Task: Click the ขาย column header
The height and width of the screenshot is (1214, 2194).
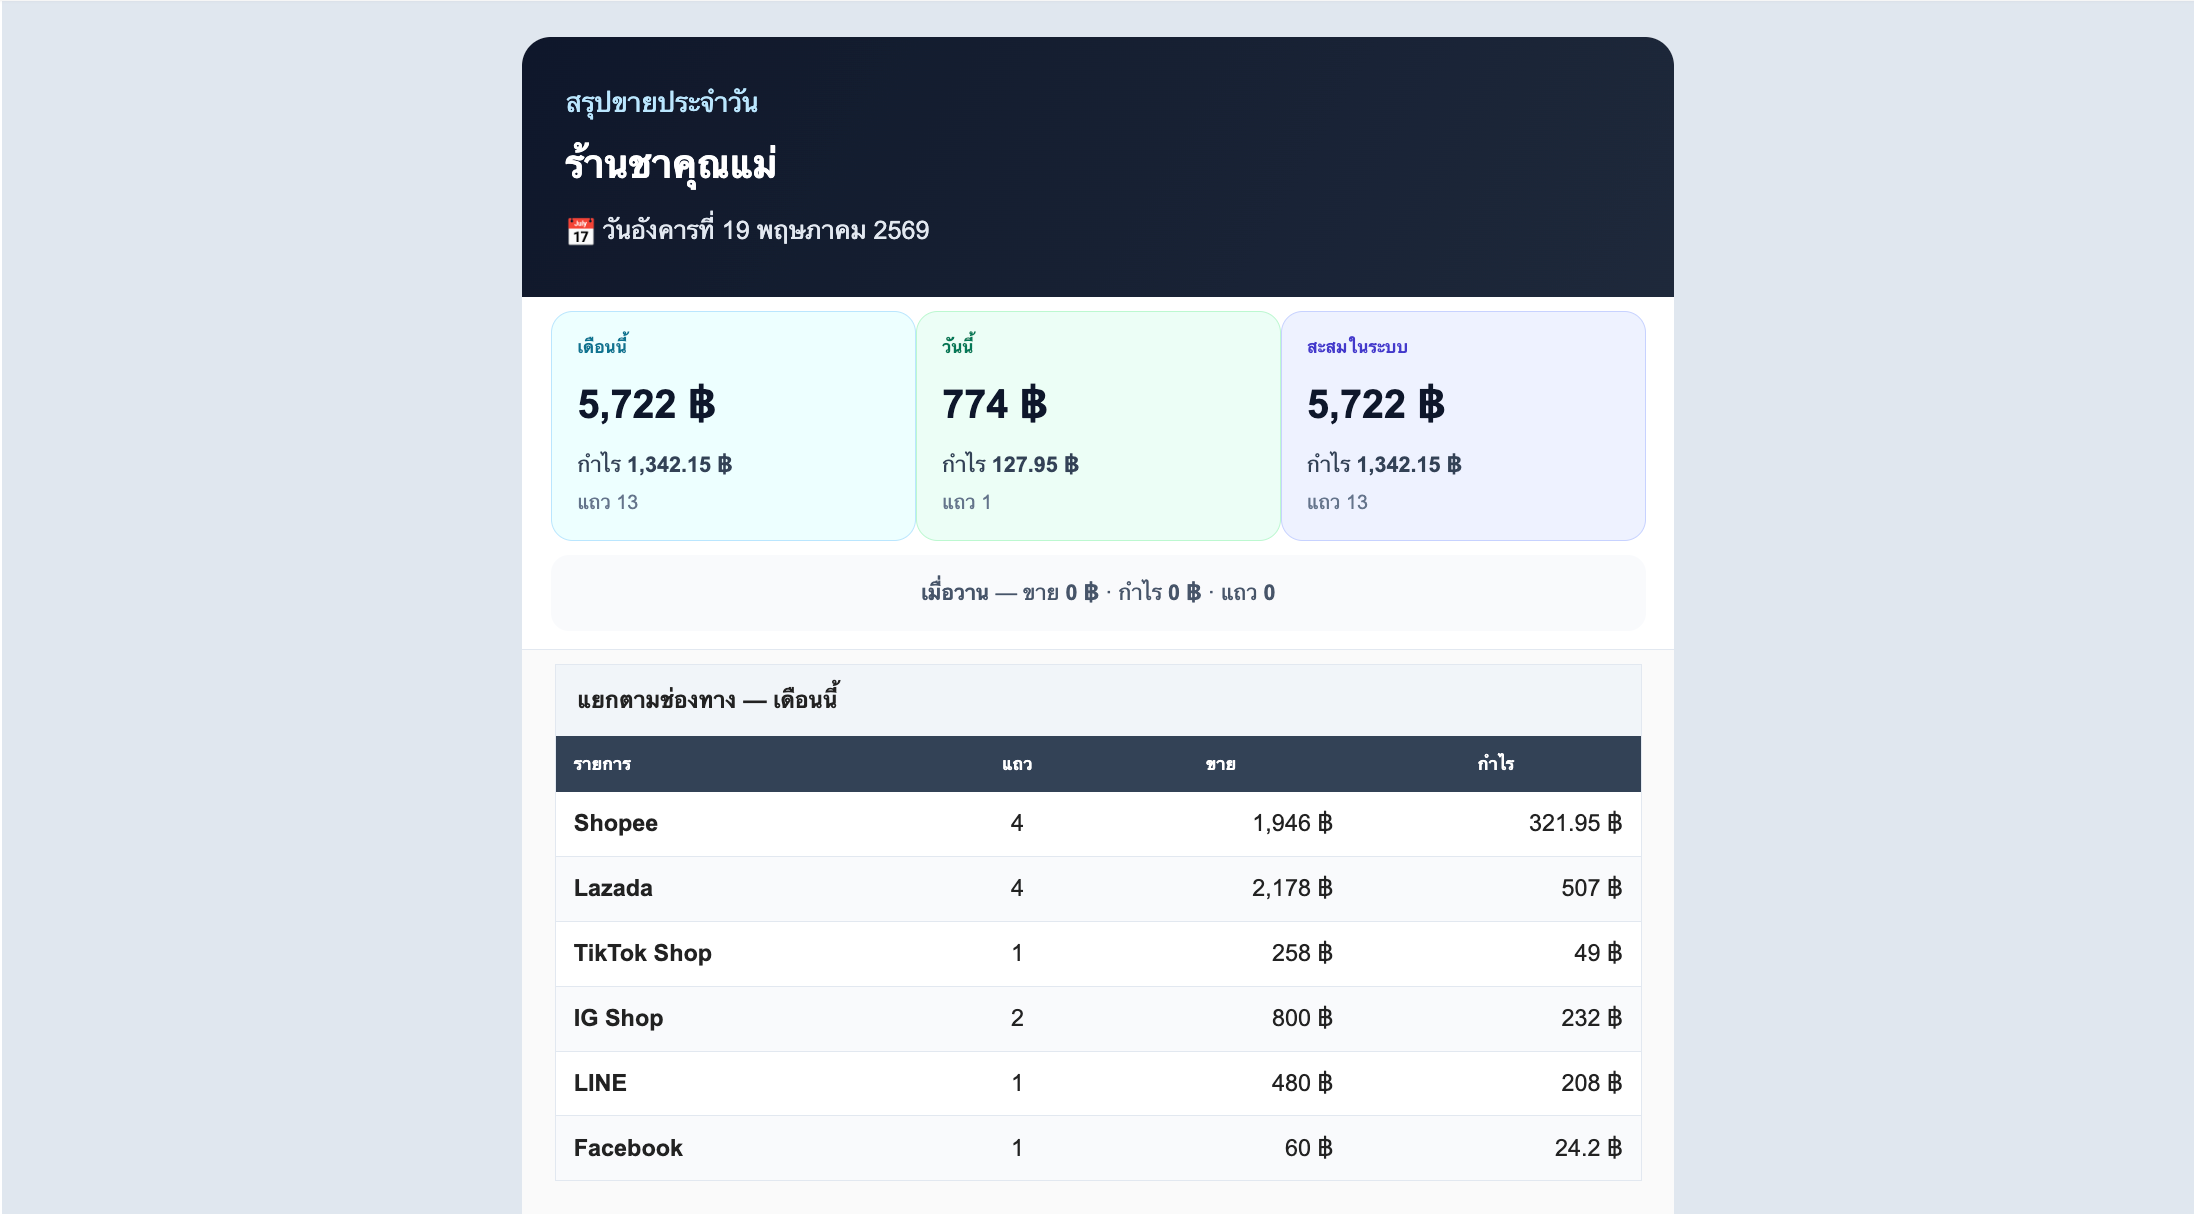Action: pos(1220,764)
